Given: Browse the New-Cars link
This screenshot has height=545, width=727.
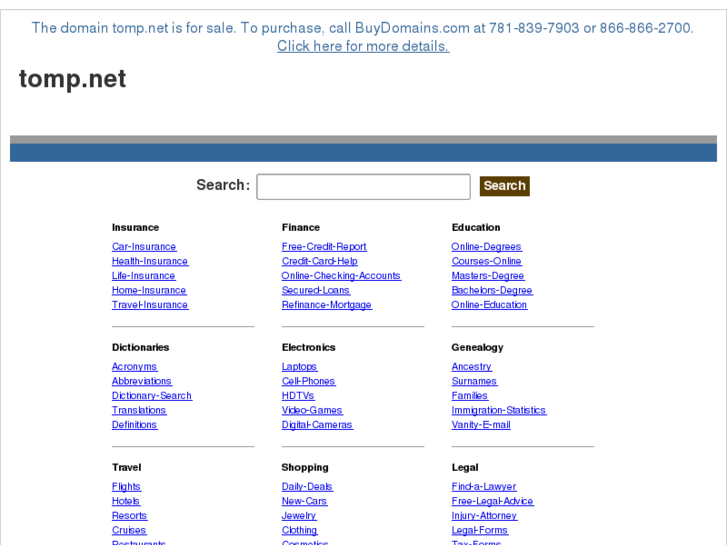Looking at the screenshot, I should click(x=304, y=501).
